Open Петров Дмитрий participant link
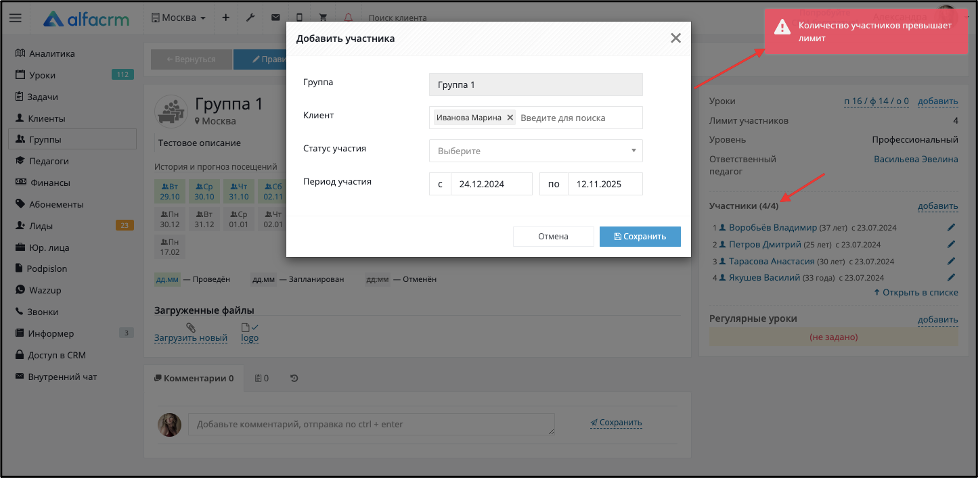979x479 pixels. [765, 244]
